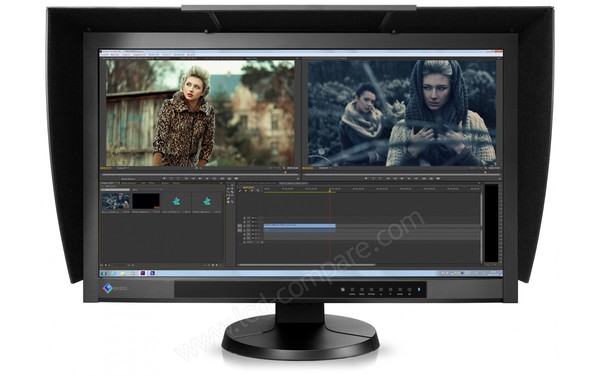Toggle the V1 source patch button
600x375 pixels.
tap(239, 226)
